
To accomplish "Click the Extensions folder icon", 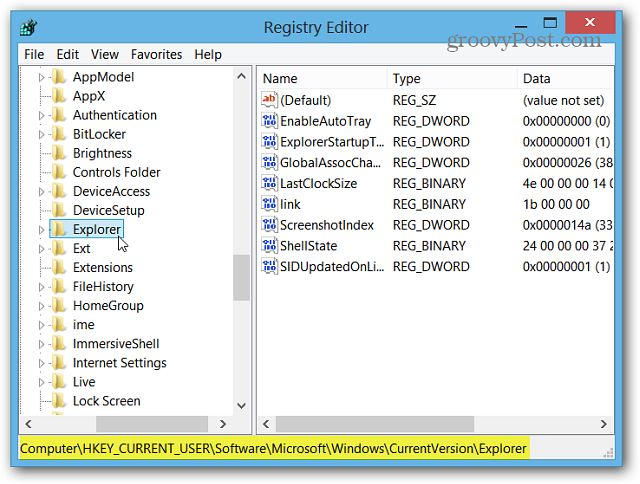I will pos(60,267).
